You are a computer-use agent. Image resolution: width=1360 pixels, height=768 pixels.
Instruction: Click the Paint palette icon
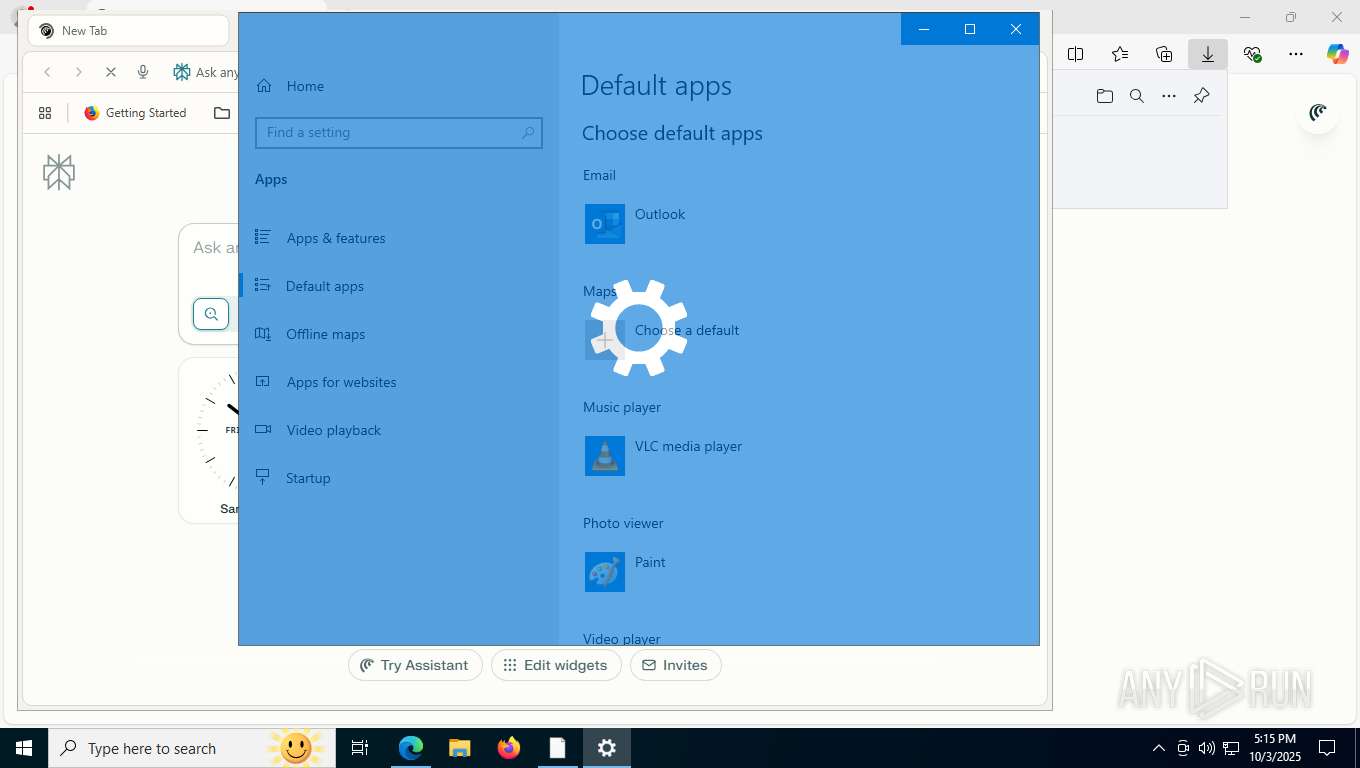click(x=605, y=572)
